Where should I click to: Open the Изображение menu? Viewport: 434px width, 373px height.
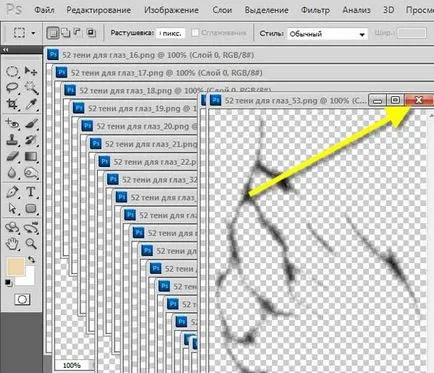[171, 10]
